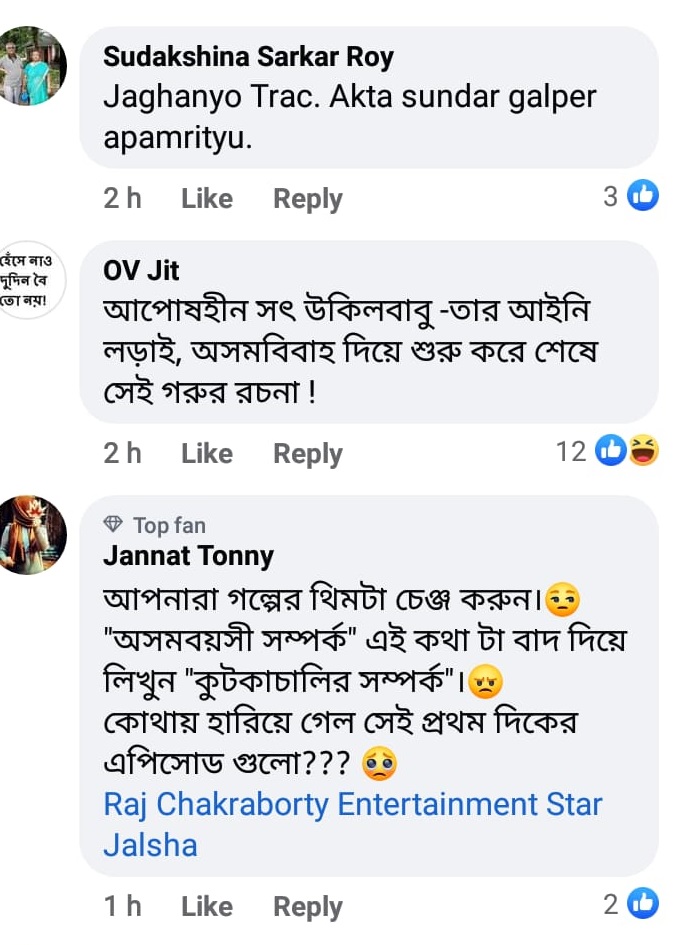
Task: Click the like reaction icon on Sudakshina's comment
Action: coord(643,197)
